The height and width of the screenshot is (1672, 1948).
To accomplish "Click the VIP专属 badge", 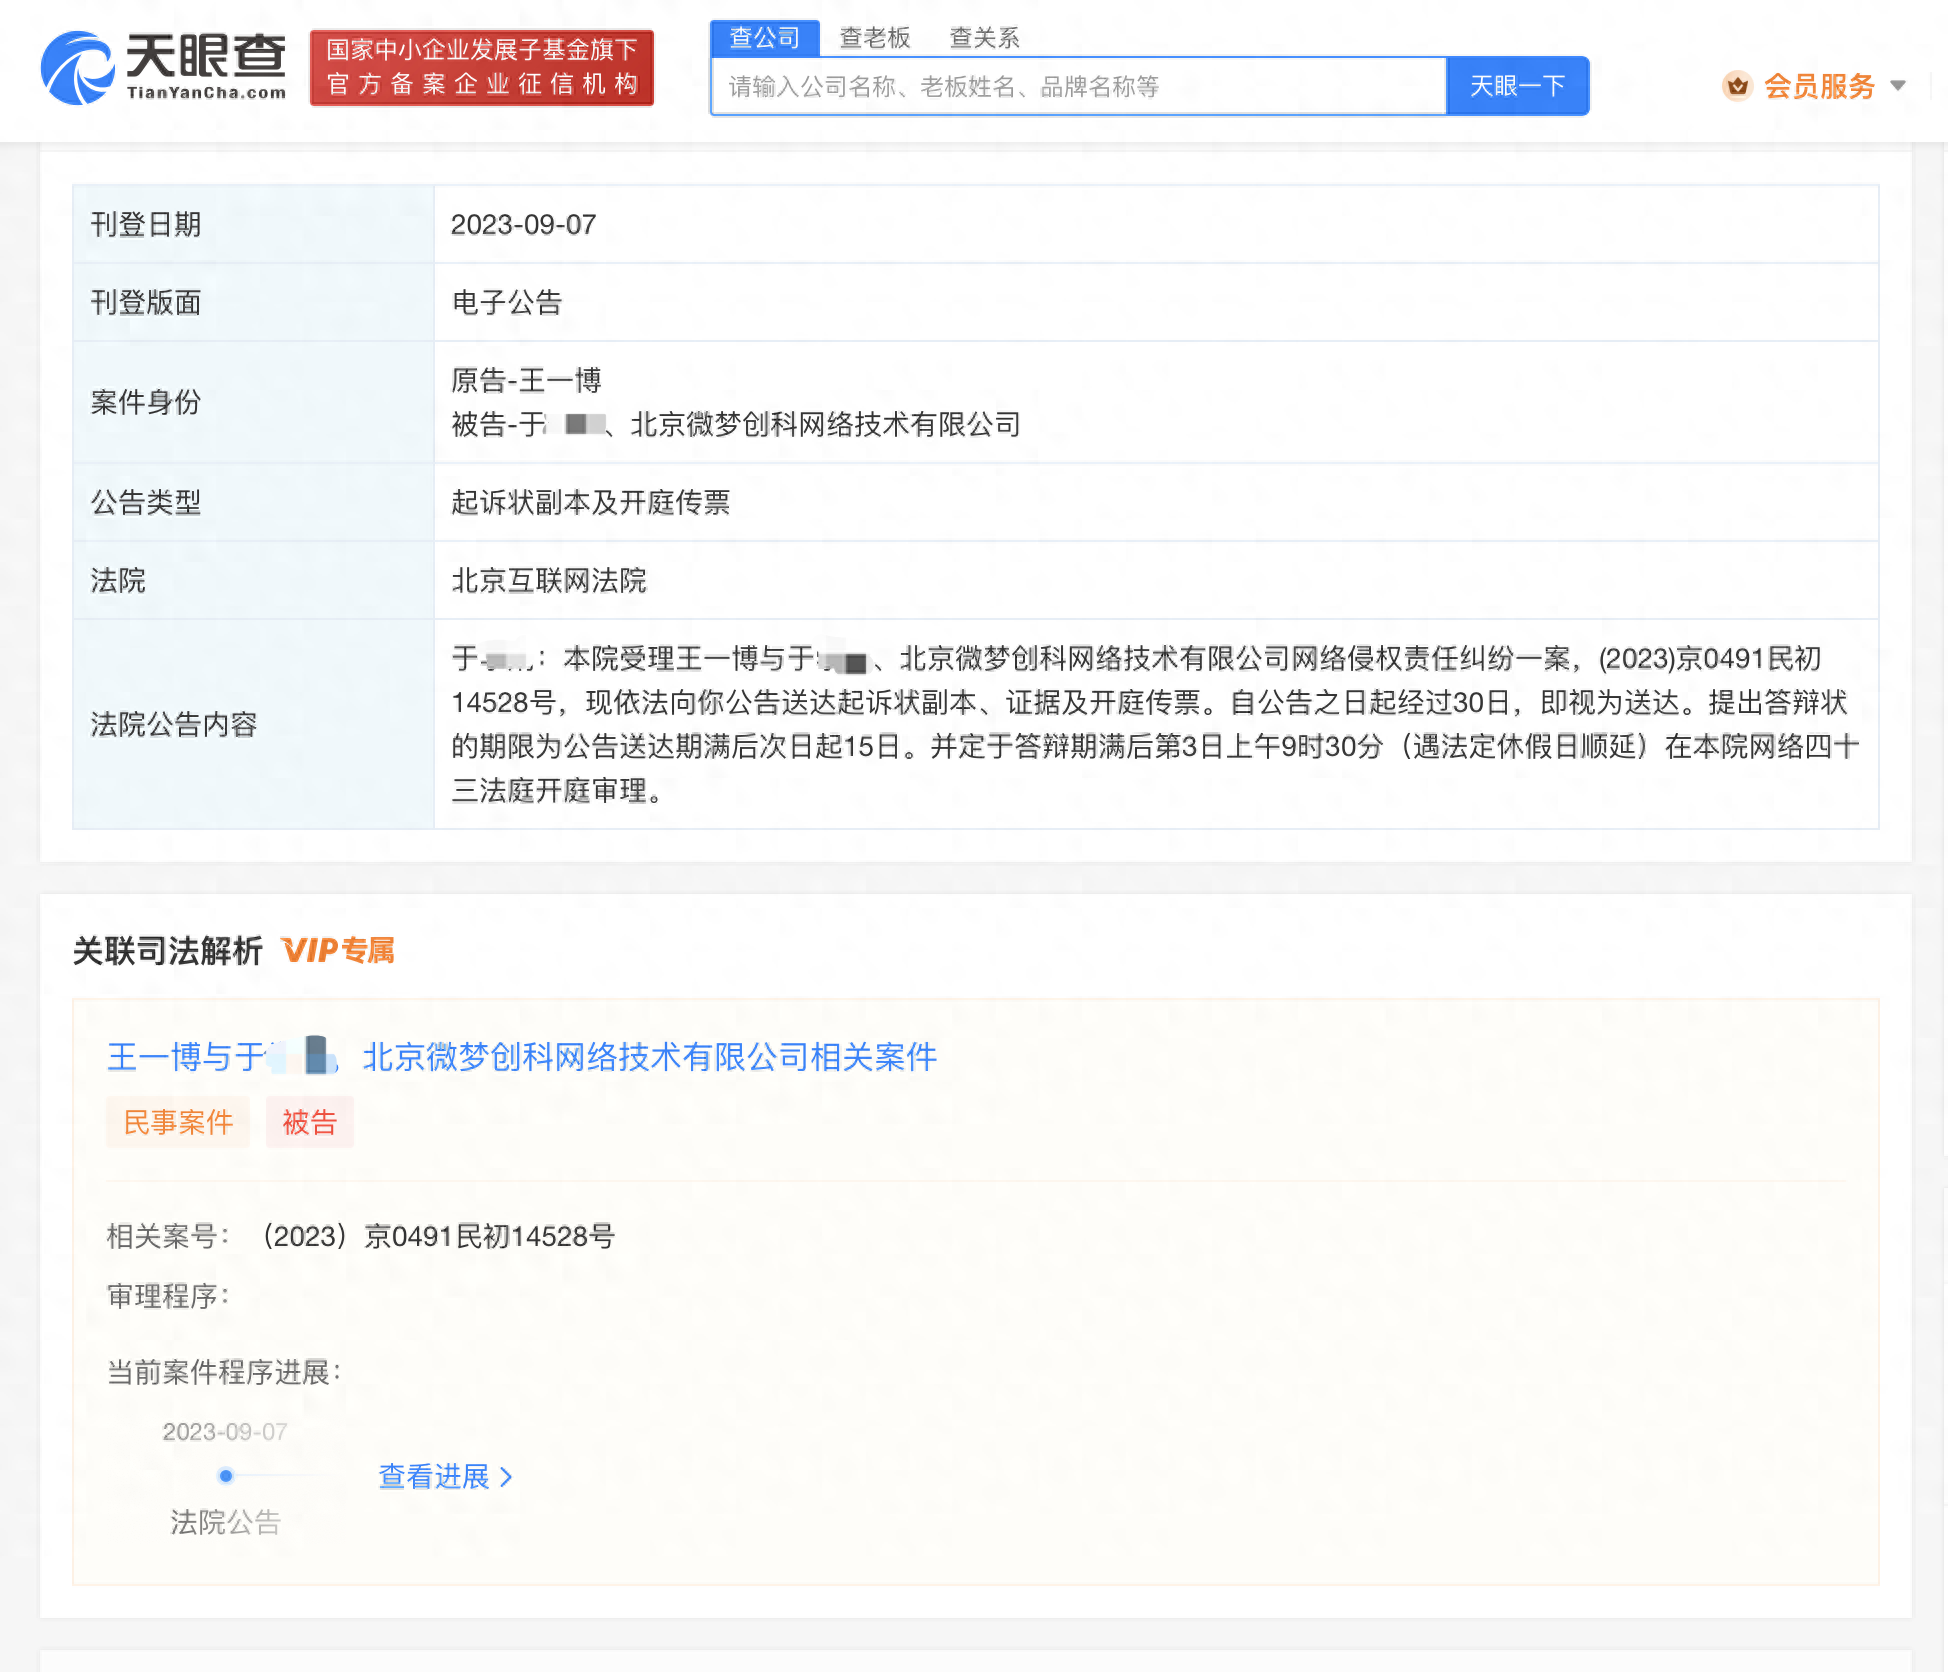I will 338,950.
